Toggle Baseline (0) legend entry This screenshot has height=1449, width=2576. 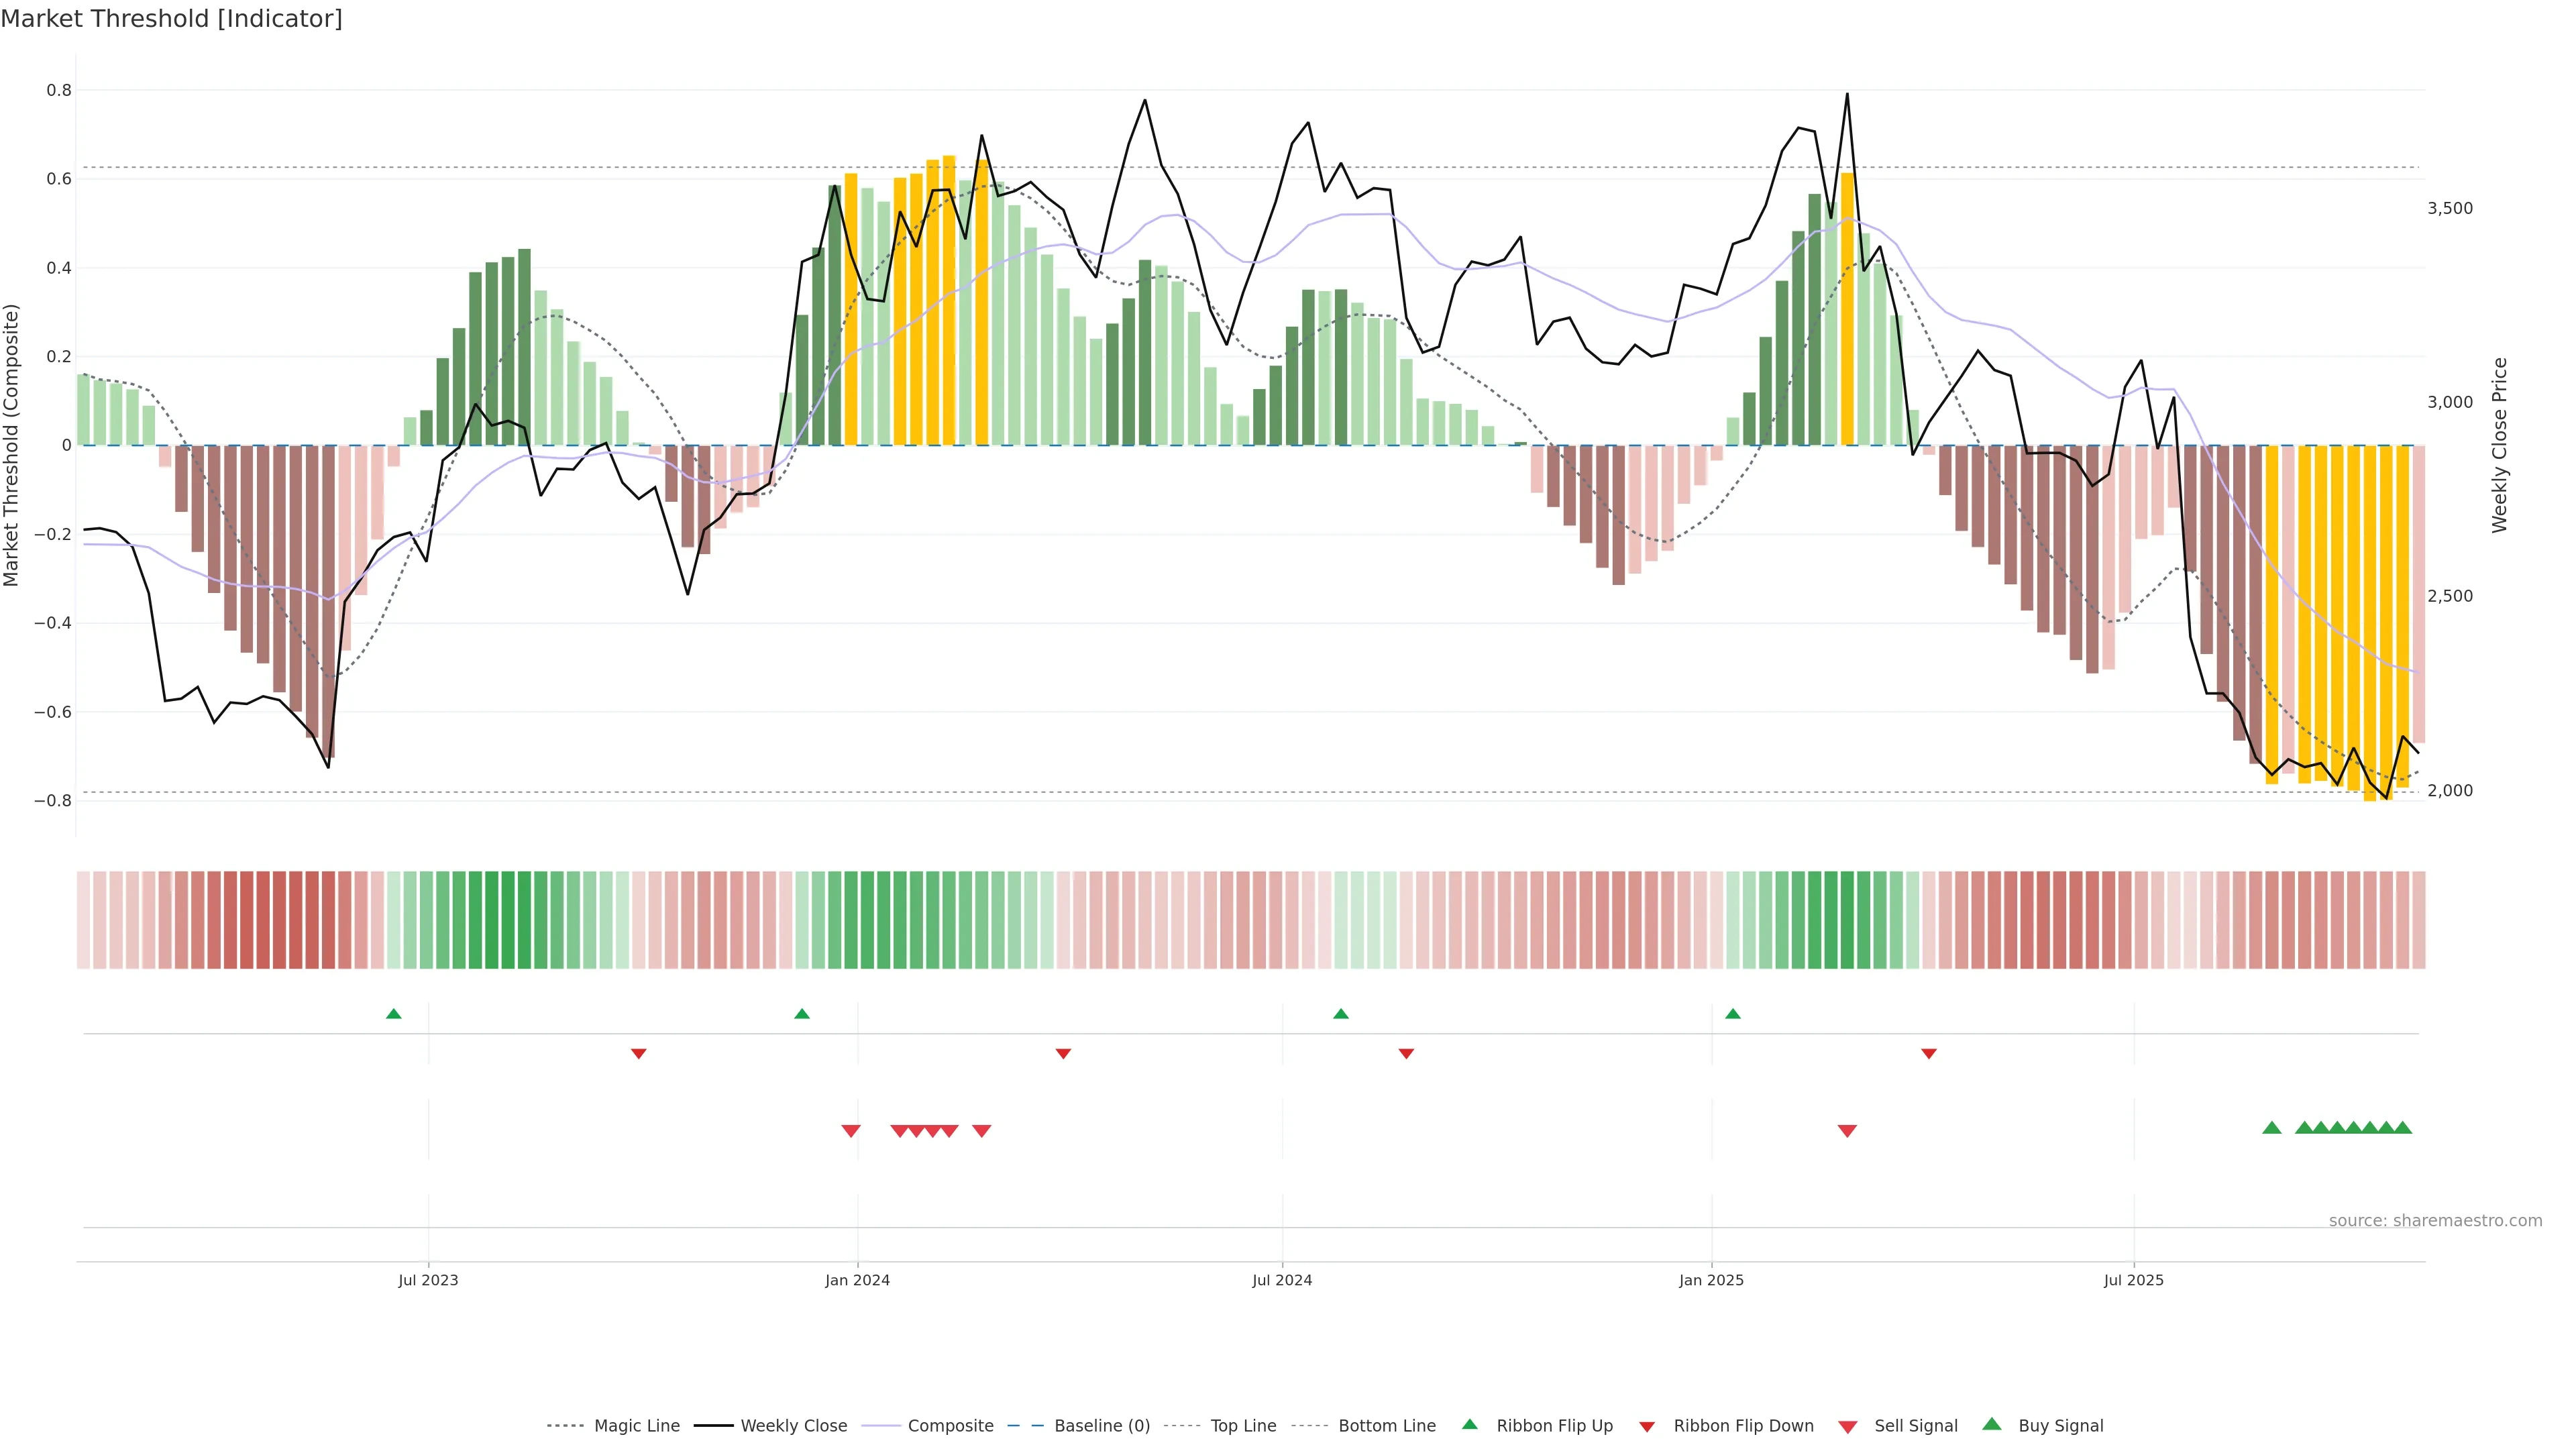coord(1101,1426)
